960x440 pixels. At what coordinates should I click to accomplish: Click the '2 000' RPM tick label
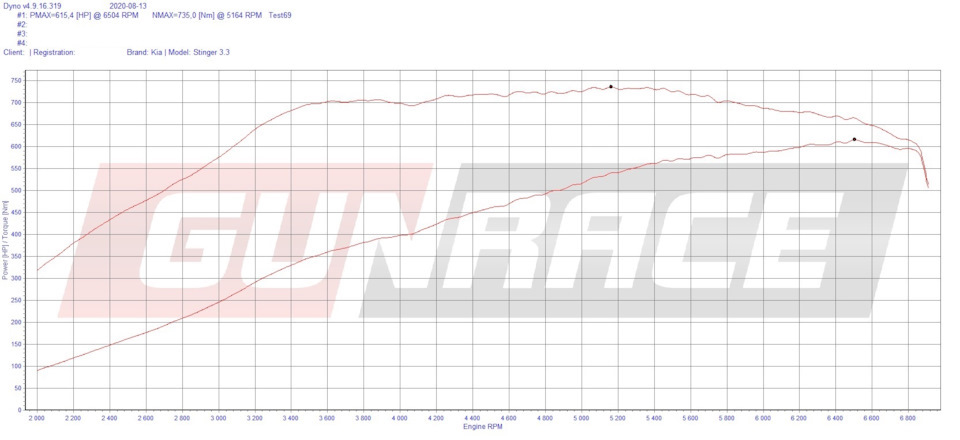[x=37, y=417]
